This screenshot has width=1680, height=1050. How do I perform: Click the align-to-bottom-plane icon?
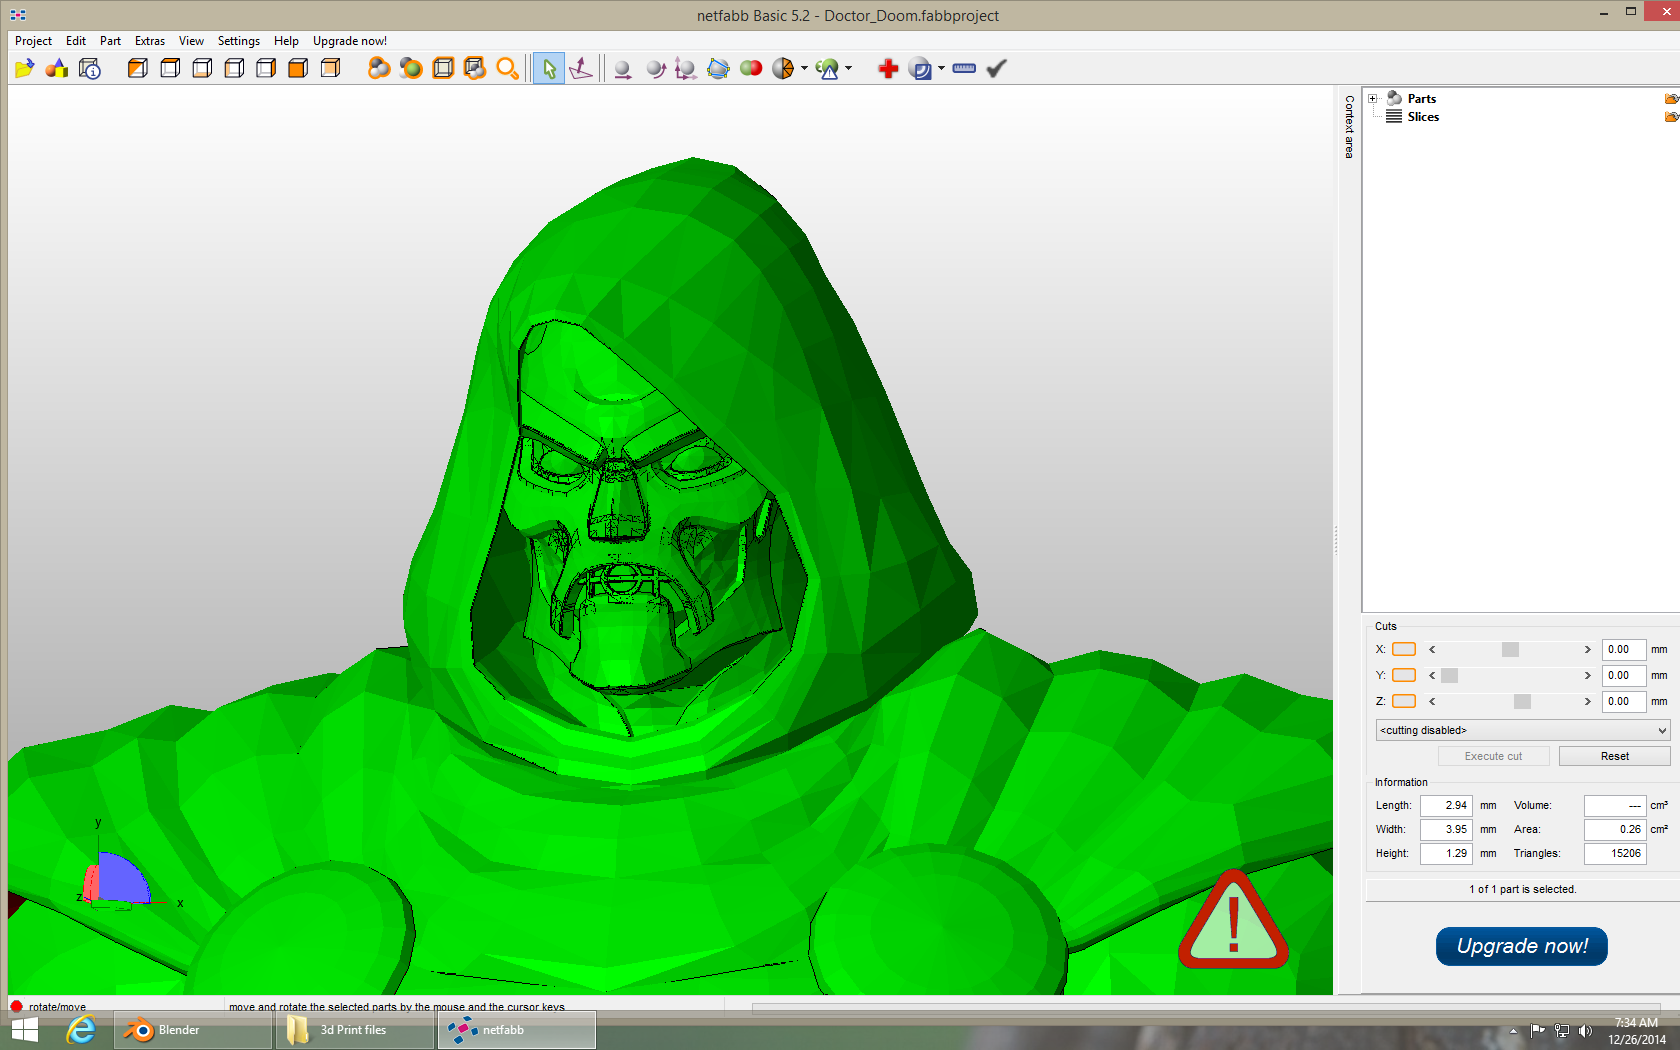[581, 68]
